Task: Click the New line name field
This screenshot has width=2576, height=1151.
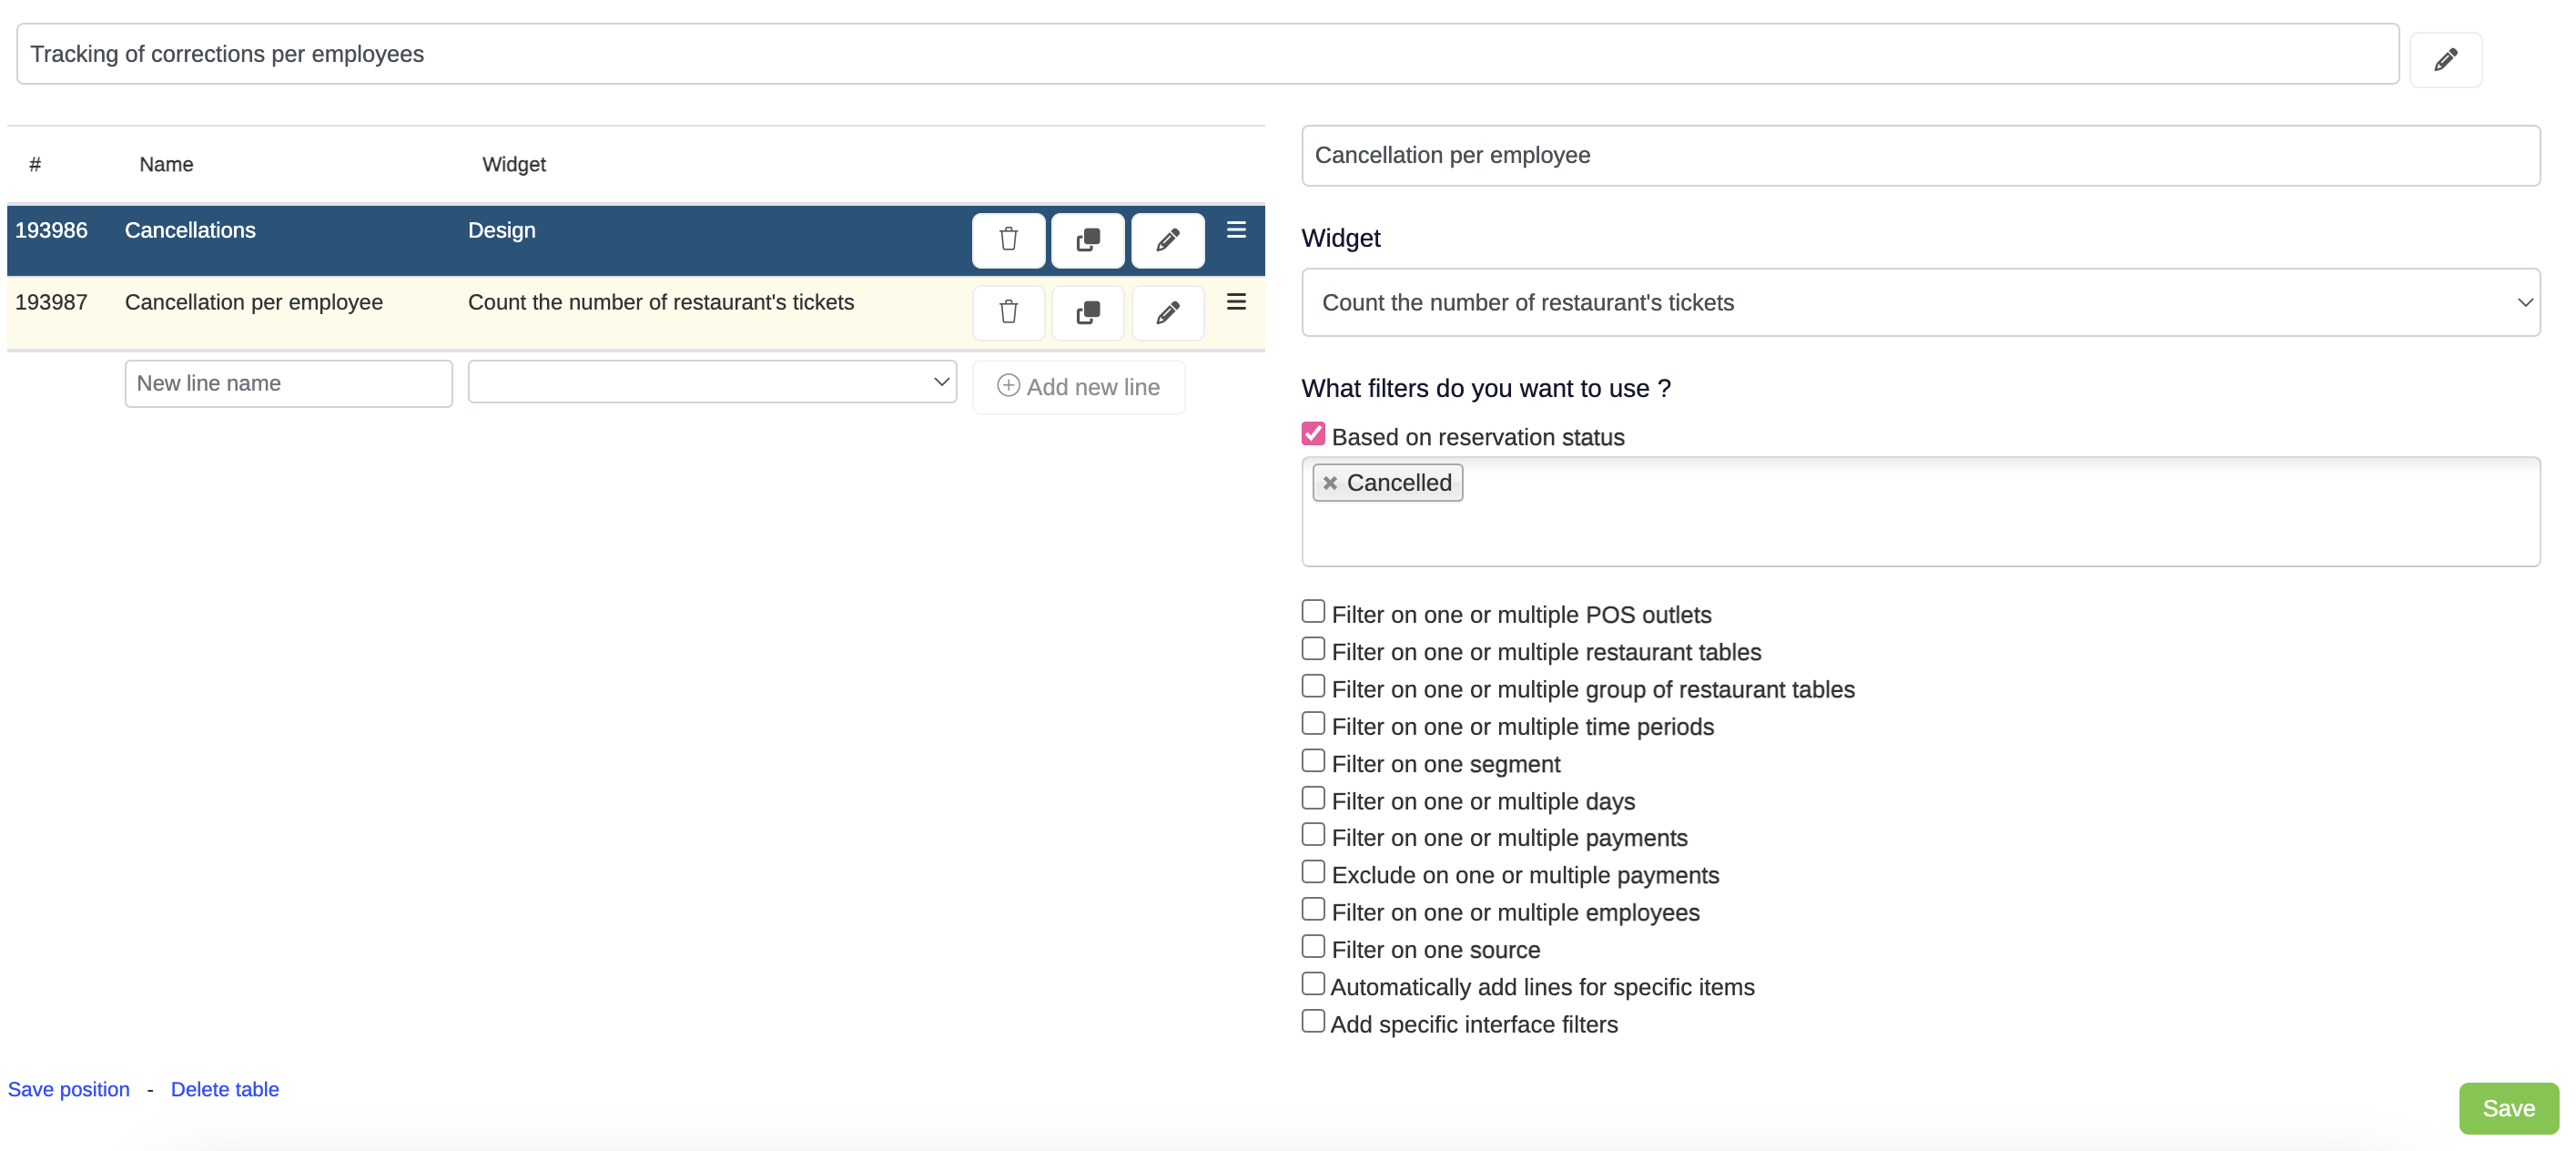Action: click(288, 384)
